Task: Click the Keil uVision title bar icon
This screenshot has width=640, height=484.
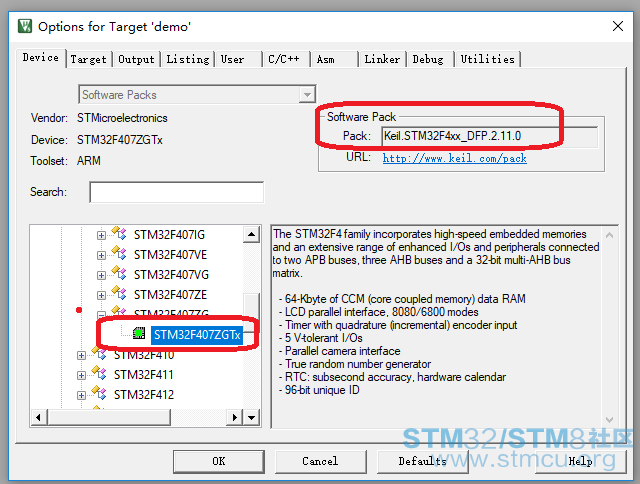Action: pos(25,26)
